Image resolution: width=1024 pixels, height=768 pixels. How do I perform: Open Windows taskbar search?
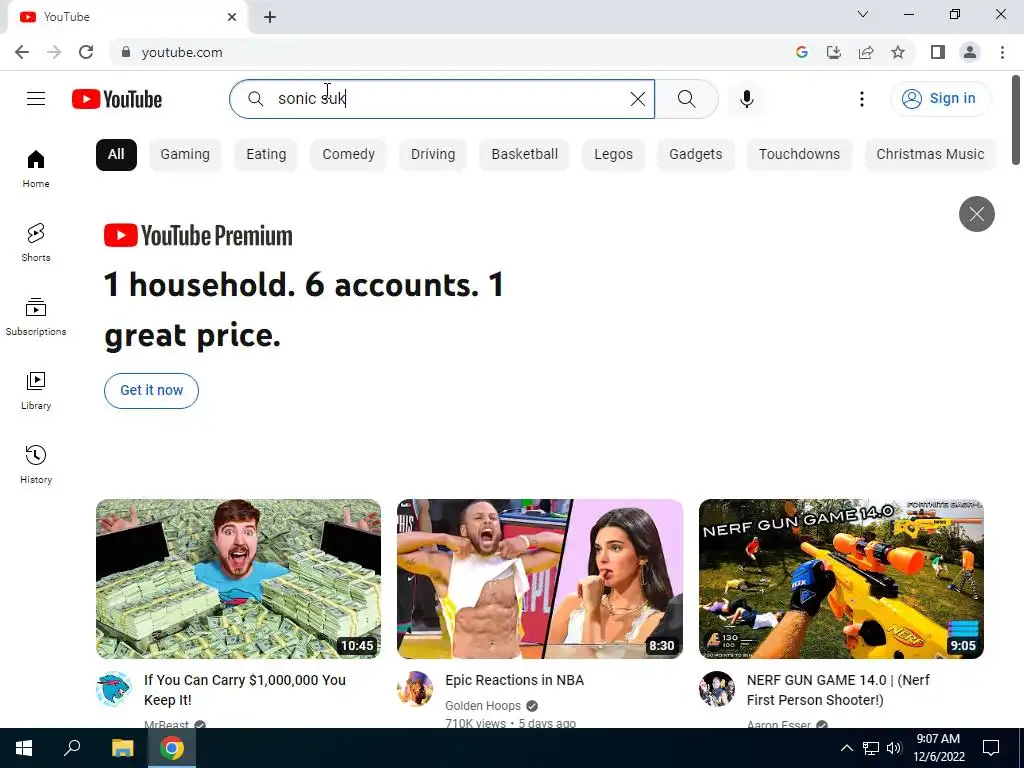coord(72,748)
